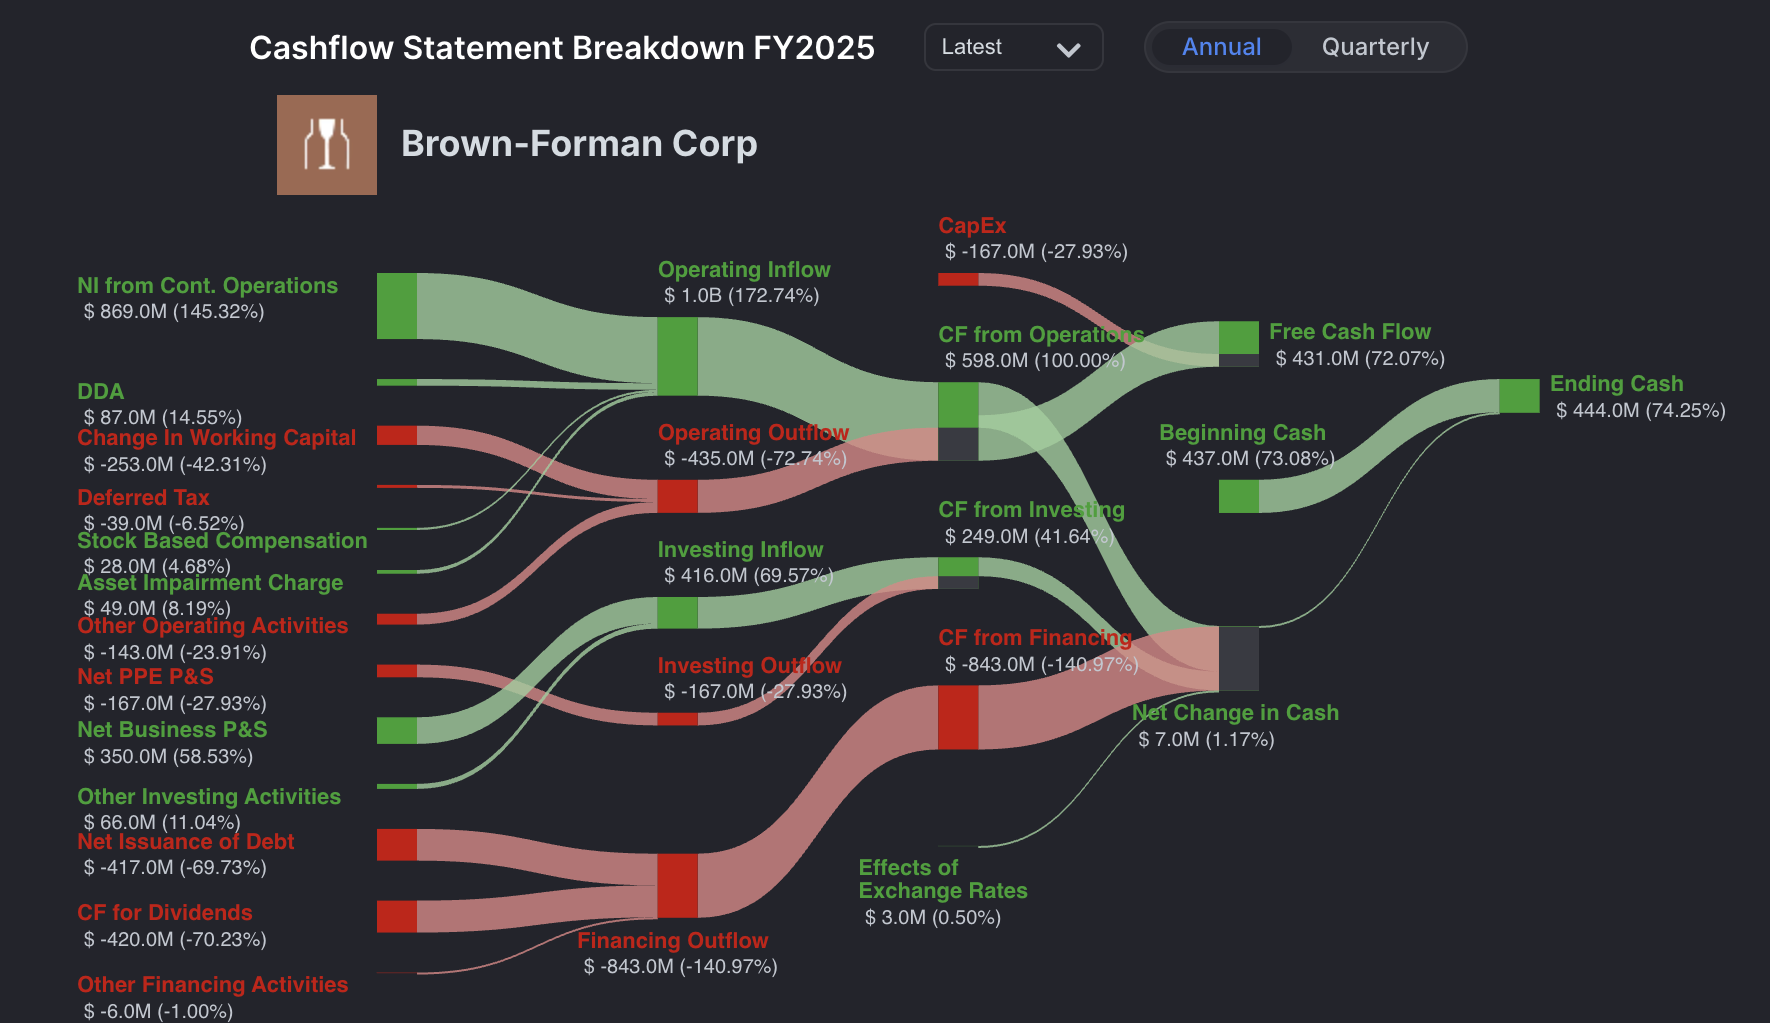The image size is (1770, 1023).
Task: Click the Brown-Forman Corp company name
Action: [x=579, y=144]
